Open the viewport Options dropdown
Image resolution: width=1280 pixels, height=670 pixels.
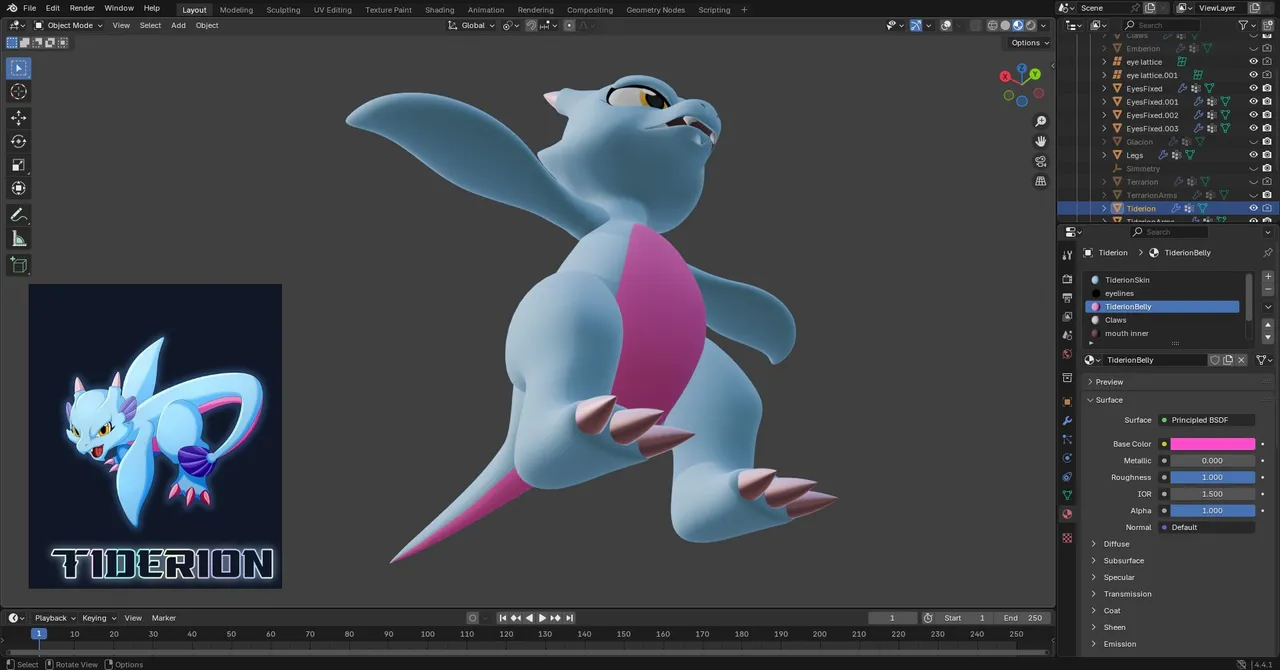(x=1029, y=43)
